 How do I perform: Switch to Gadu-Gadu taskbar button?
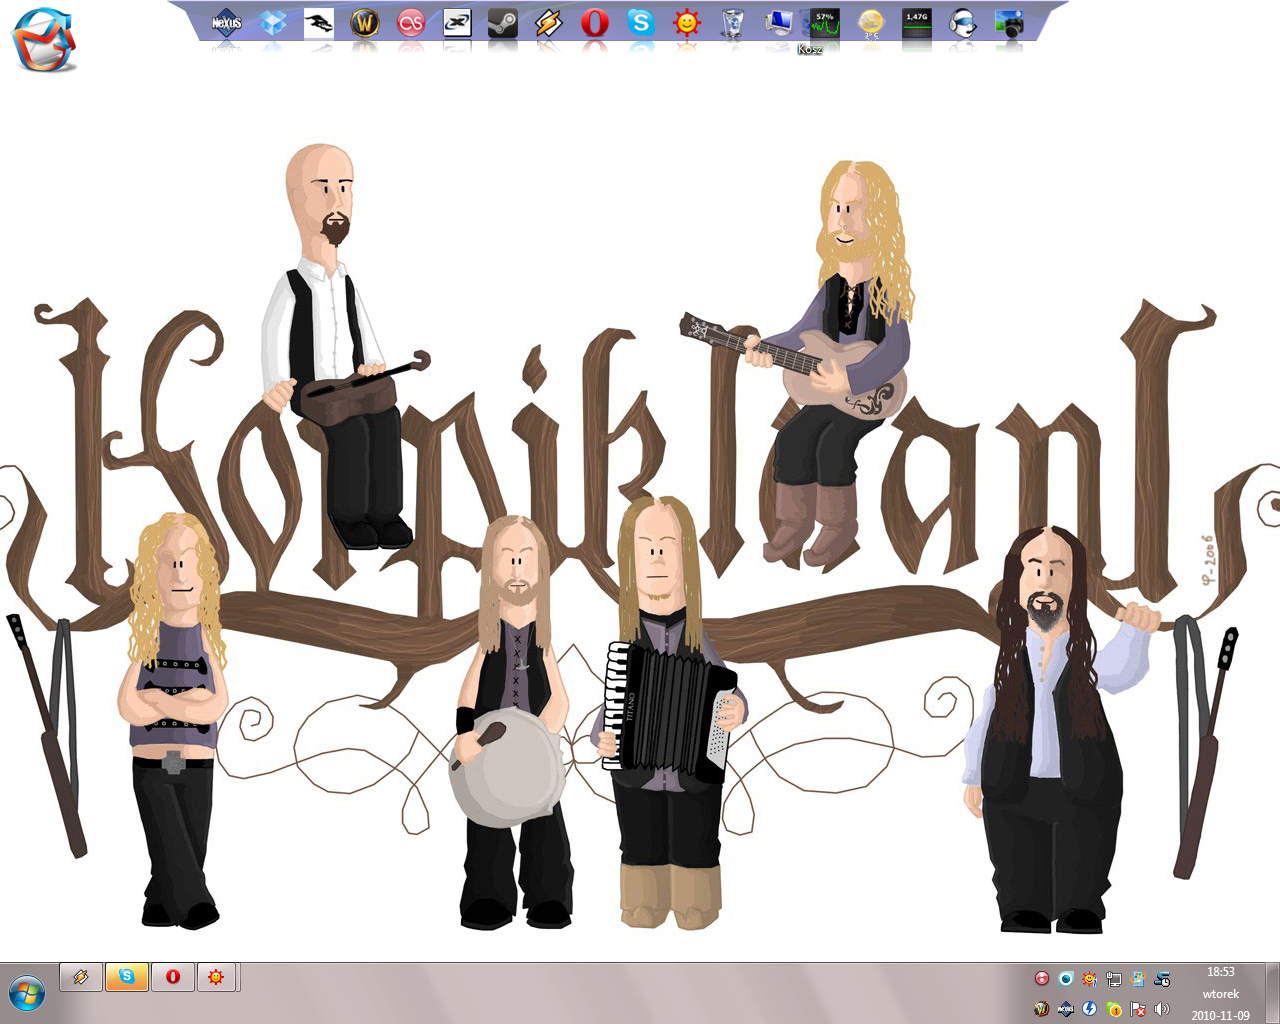[217, 977]
